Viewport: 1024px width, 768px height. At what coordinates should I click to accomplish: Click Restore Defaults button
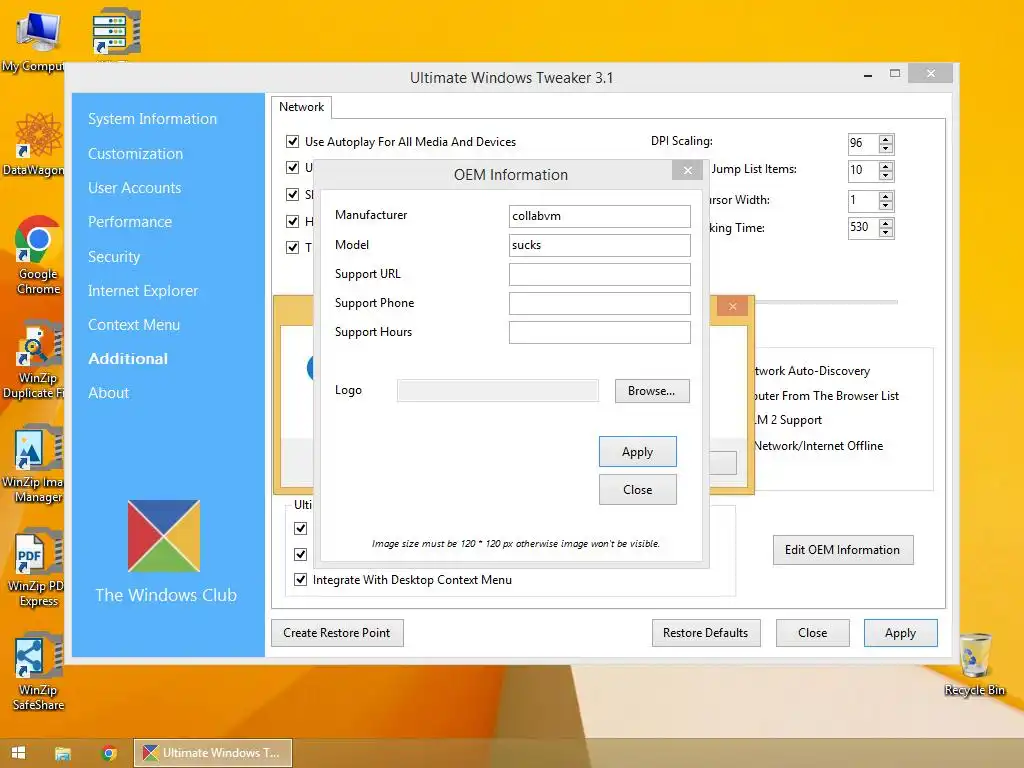coord(706,633)
